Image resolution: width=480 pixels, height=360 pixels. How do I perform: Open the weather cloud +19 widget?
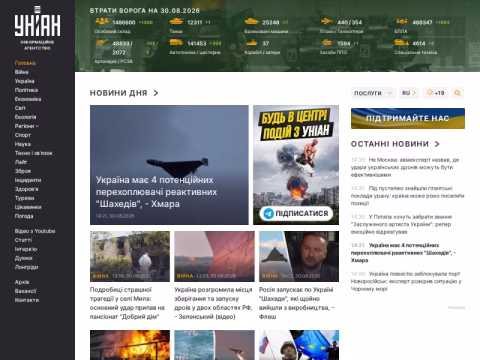pyautogui.click(x=435, y=93)
